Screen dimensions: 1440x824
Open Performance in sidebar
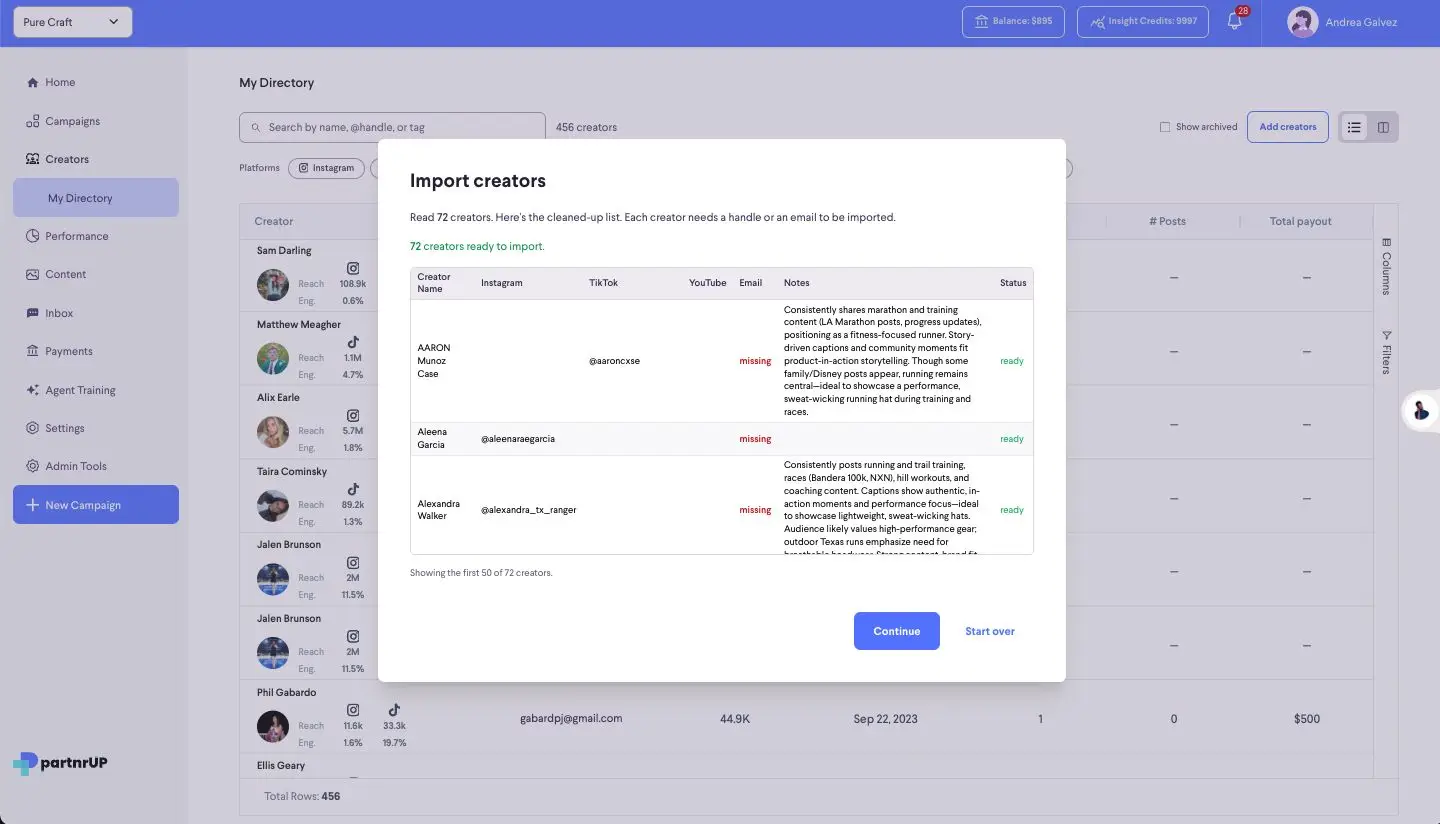76,236
